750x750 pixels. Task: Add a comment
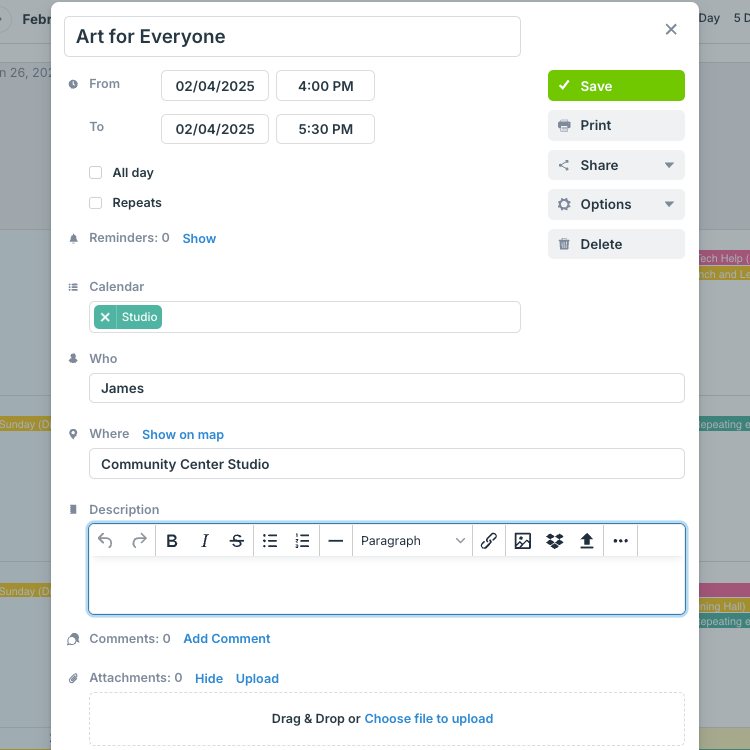pyautogui.click(x=227, y=639)
